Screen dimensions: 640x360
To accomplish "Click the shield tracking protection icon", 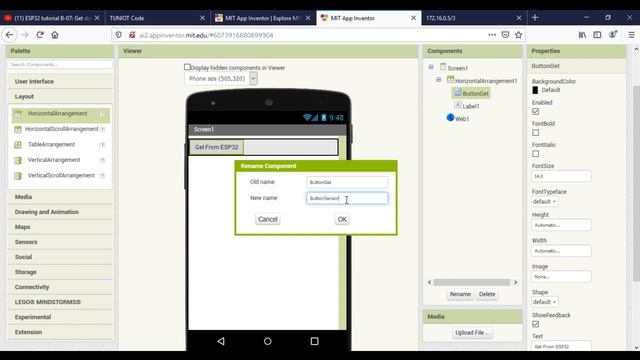I will (x=118, y=35).
